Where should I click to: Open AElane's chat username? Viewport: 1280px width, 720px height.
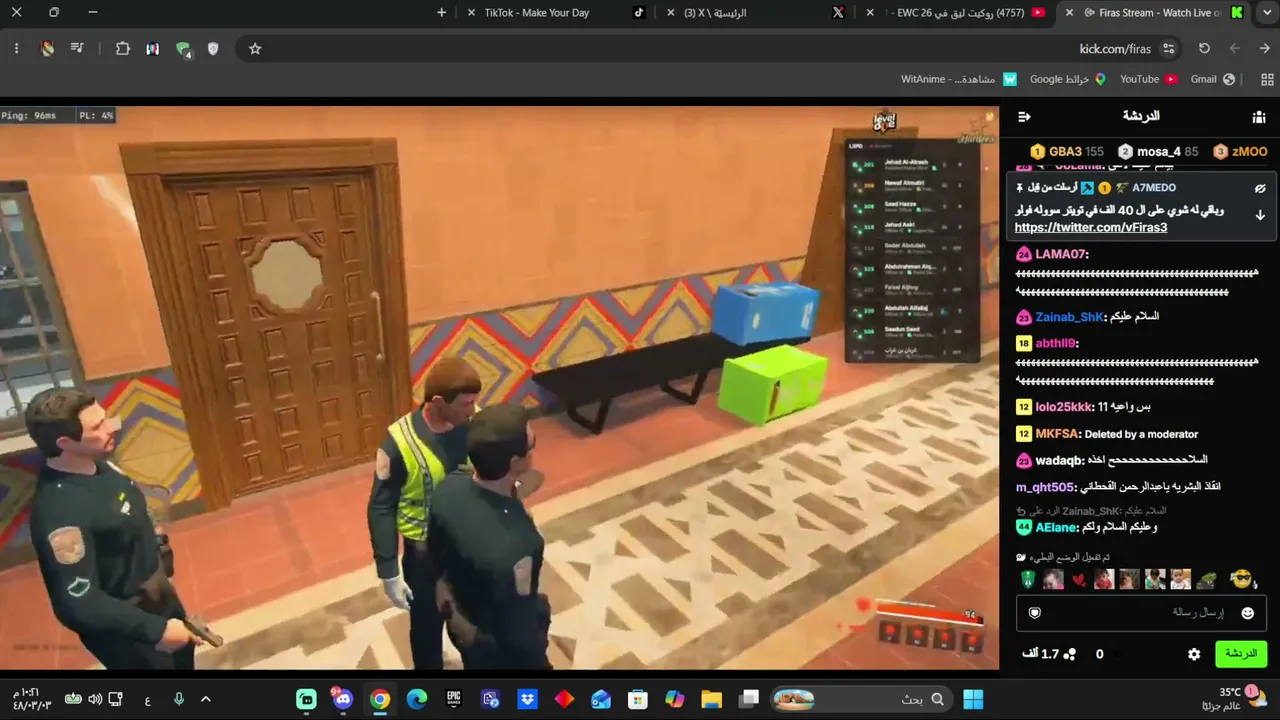tap(1056, 527)
